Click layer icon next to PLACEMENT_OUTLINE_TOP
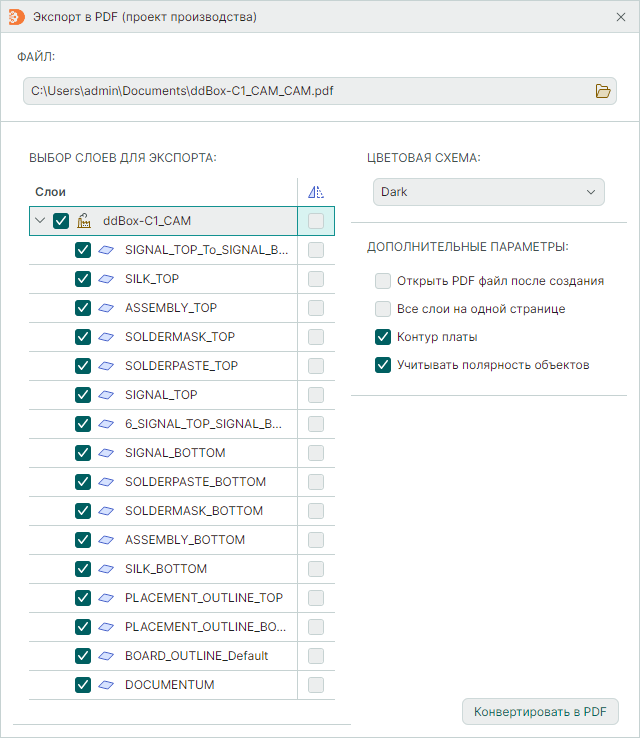 pos(106,598)
